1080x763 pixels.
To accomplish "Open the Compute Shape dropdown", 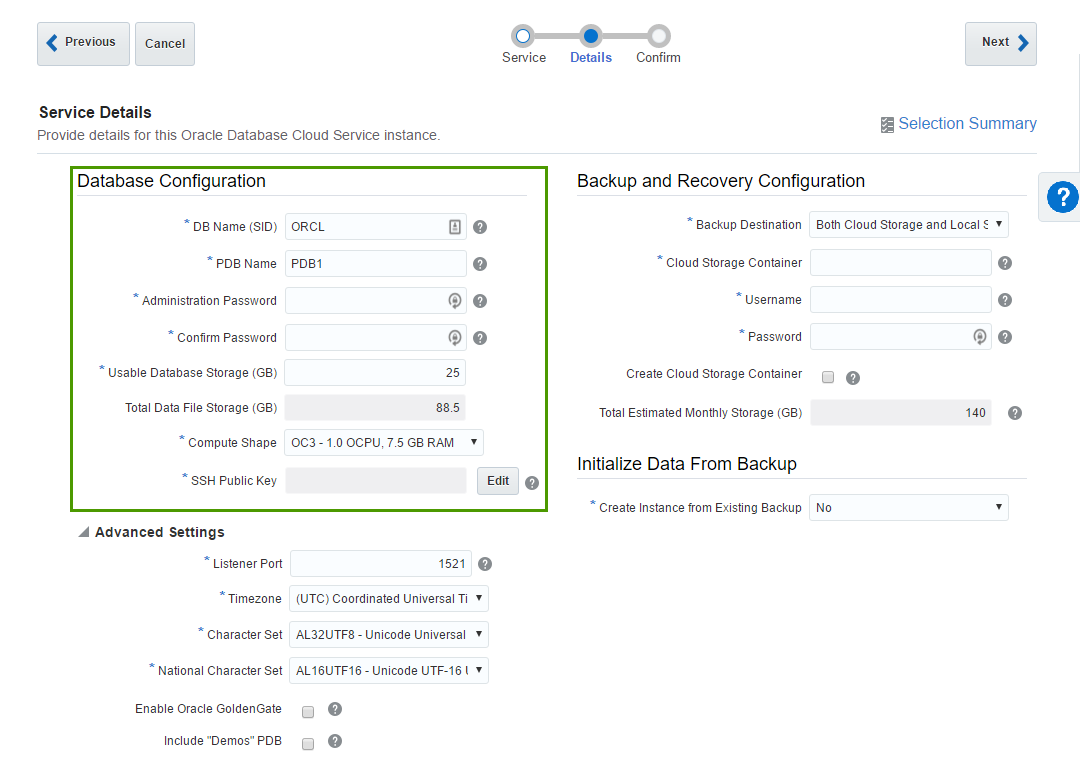I will pyautogui.click(x=384, y=443).
